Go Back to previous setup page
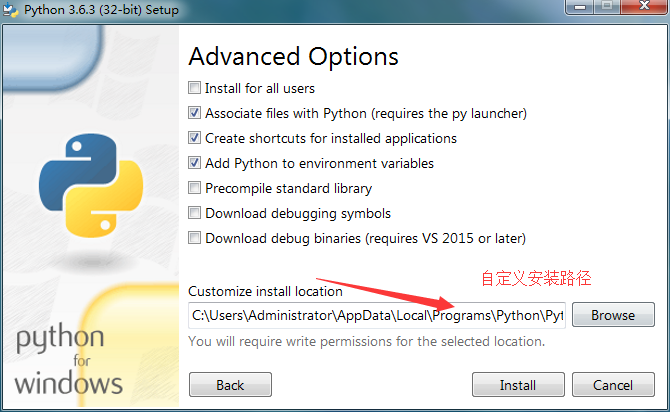Viewport: 670px width, 412px height. (230, 385)
